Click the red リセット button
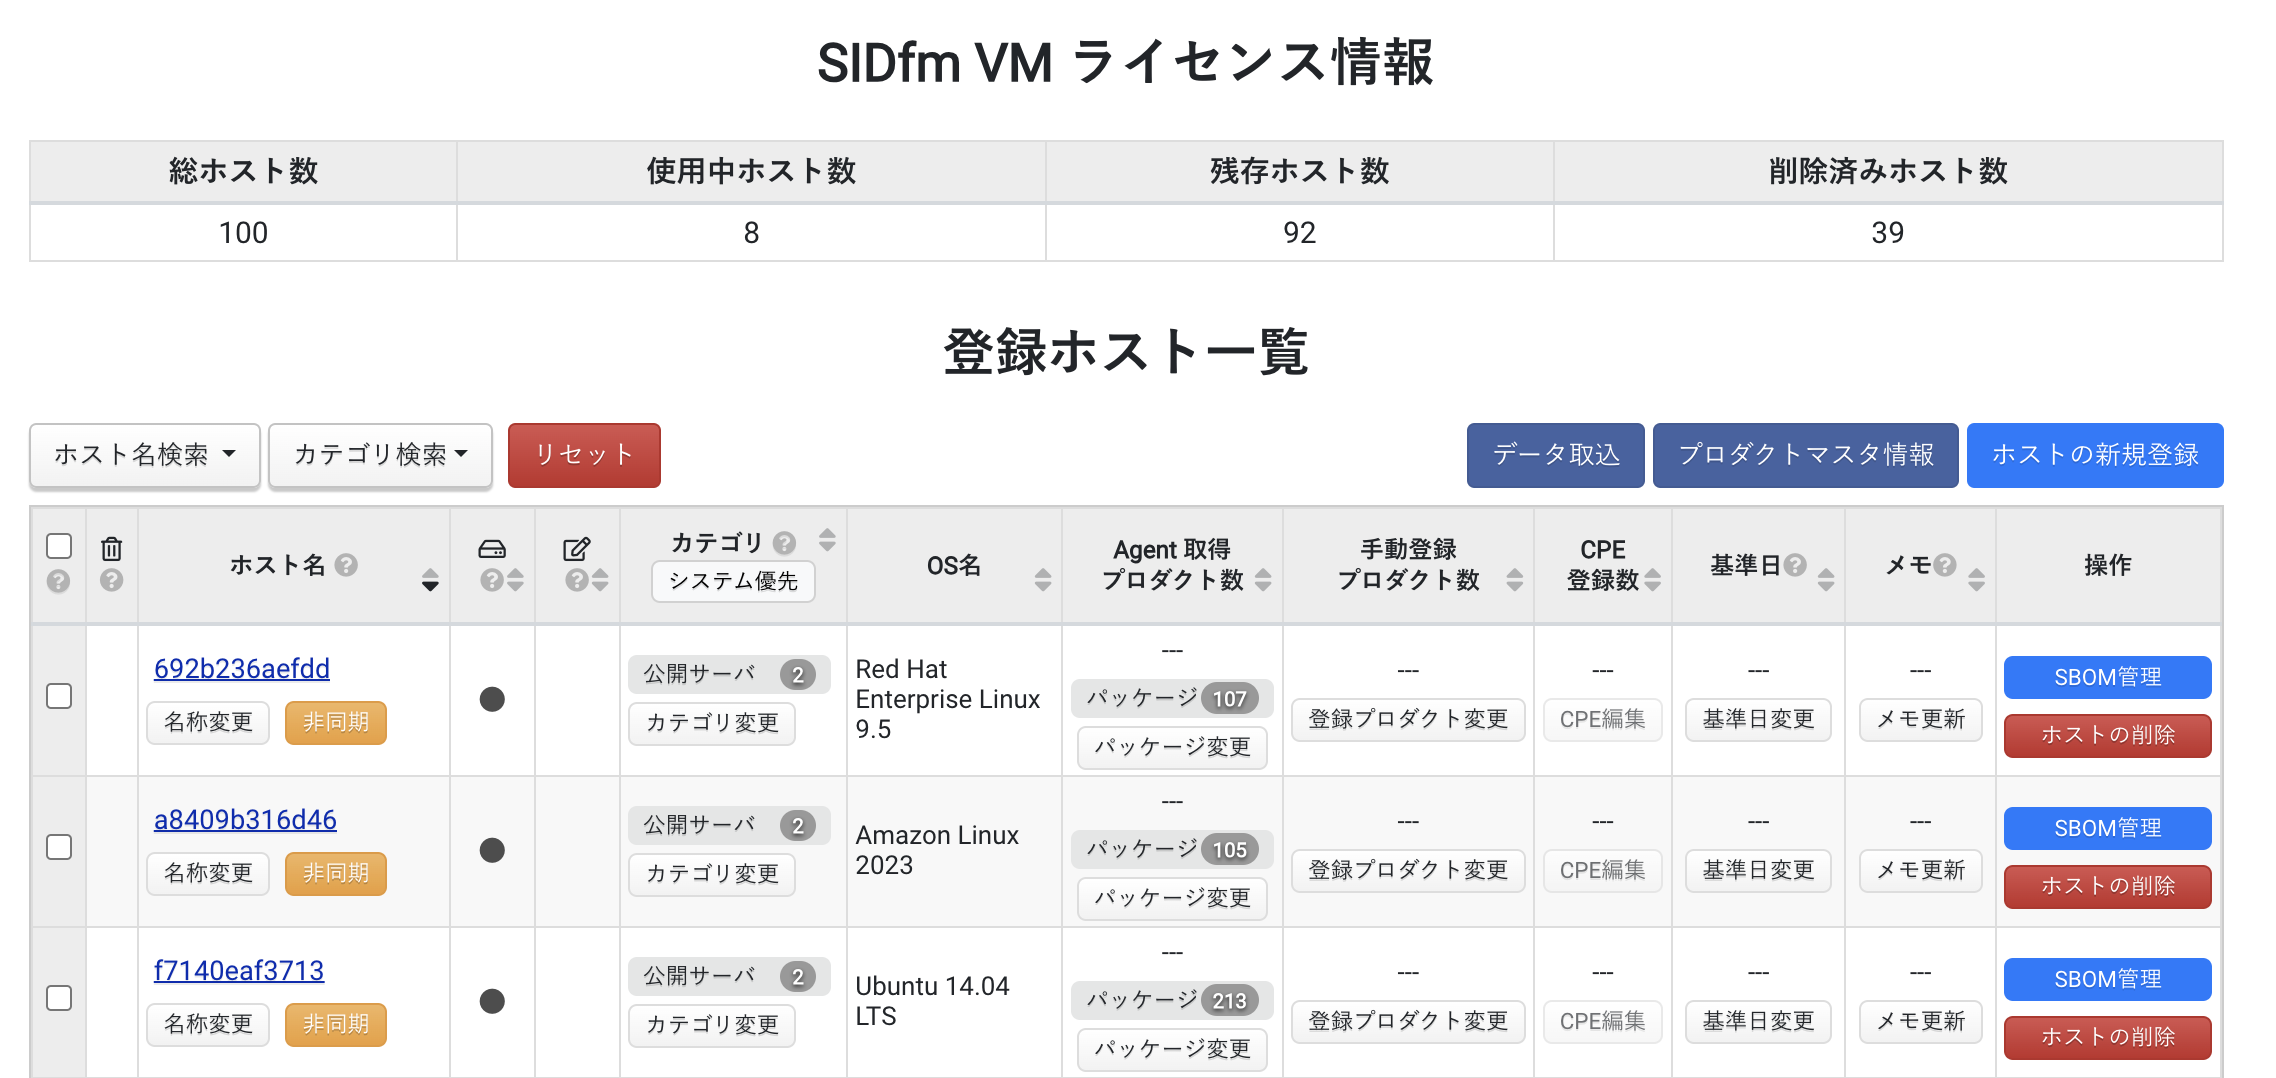Image resolution: width=2276 pixels, height=1078 pixels. click(584, 455)
